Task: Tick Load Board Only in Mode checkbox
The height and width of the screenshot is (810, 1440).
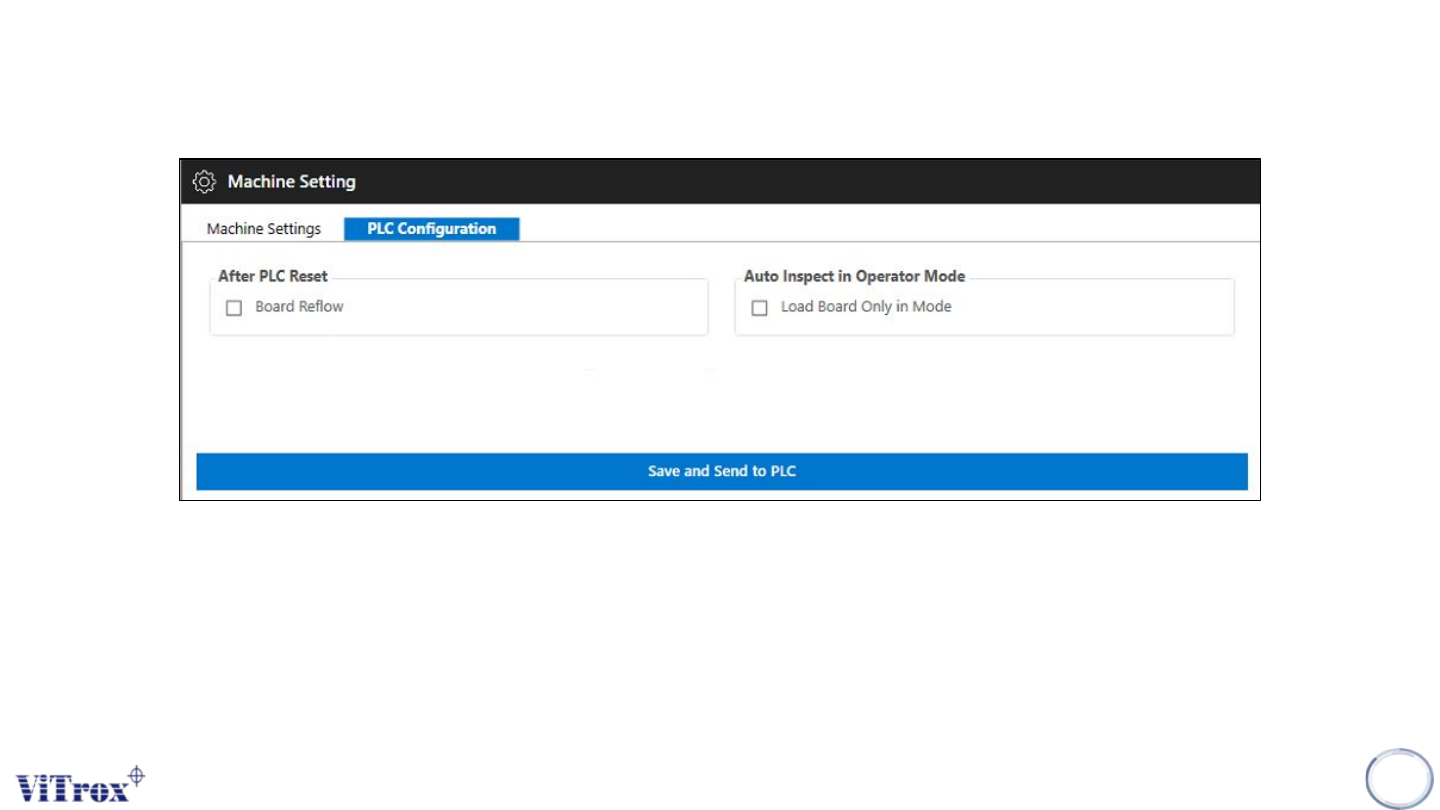Action: (759, 308)
